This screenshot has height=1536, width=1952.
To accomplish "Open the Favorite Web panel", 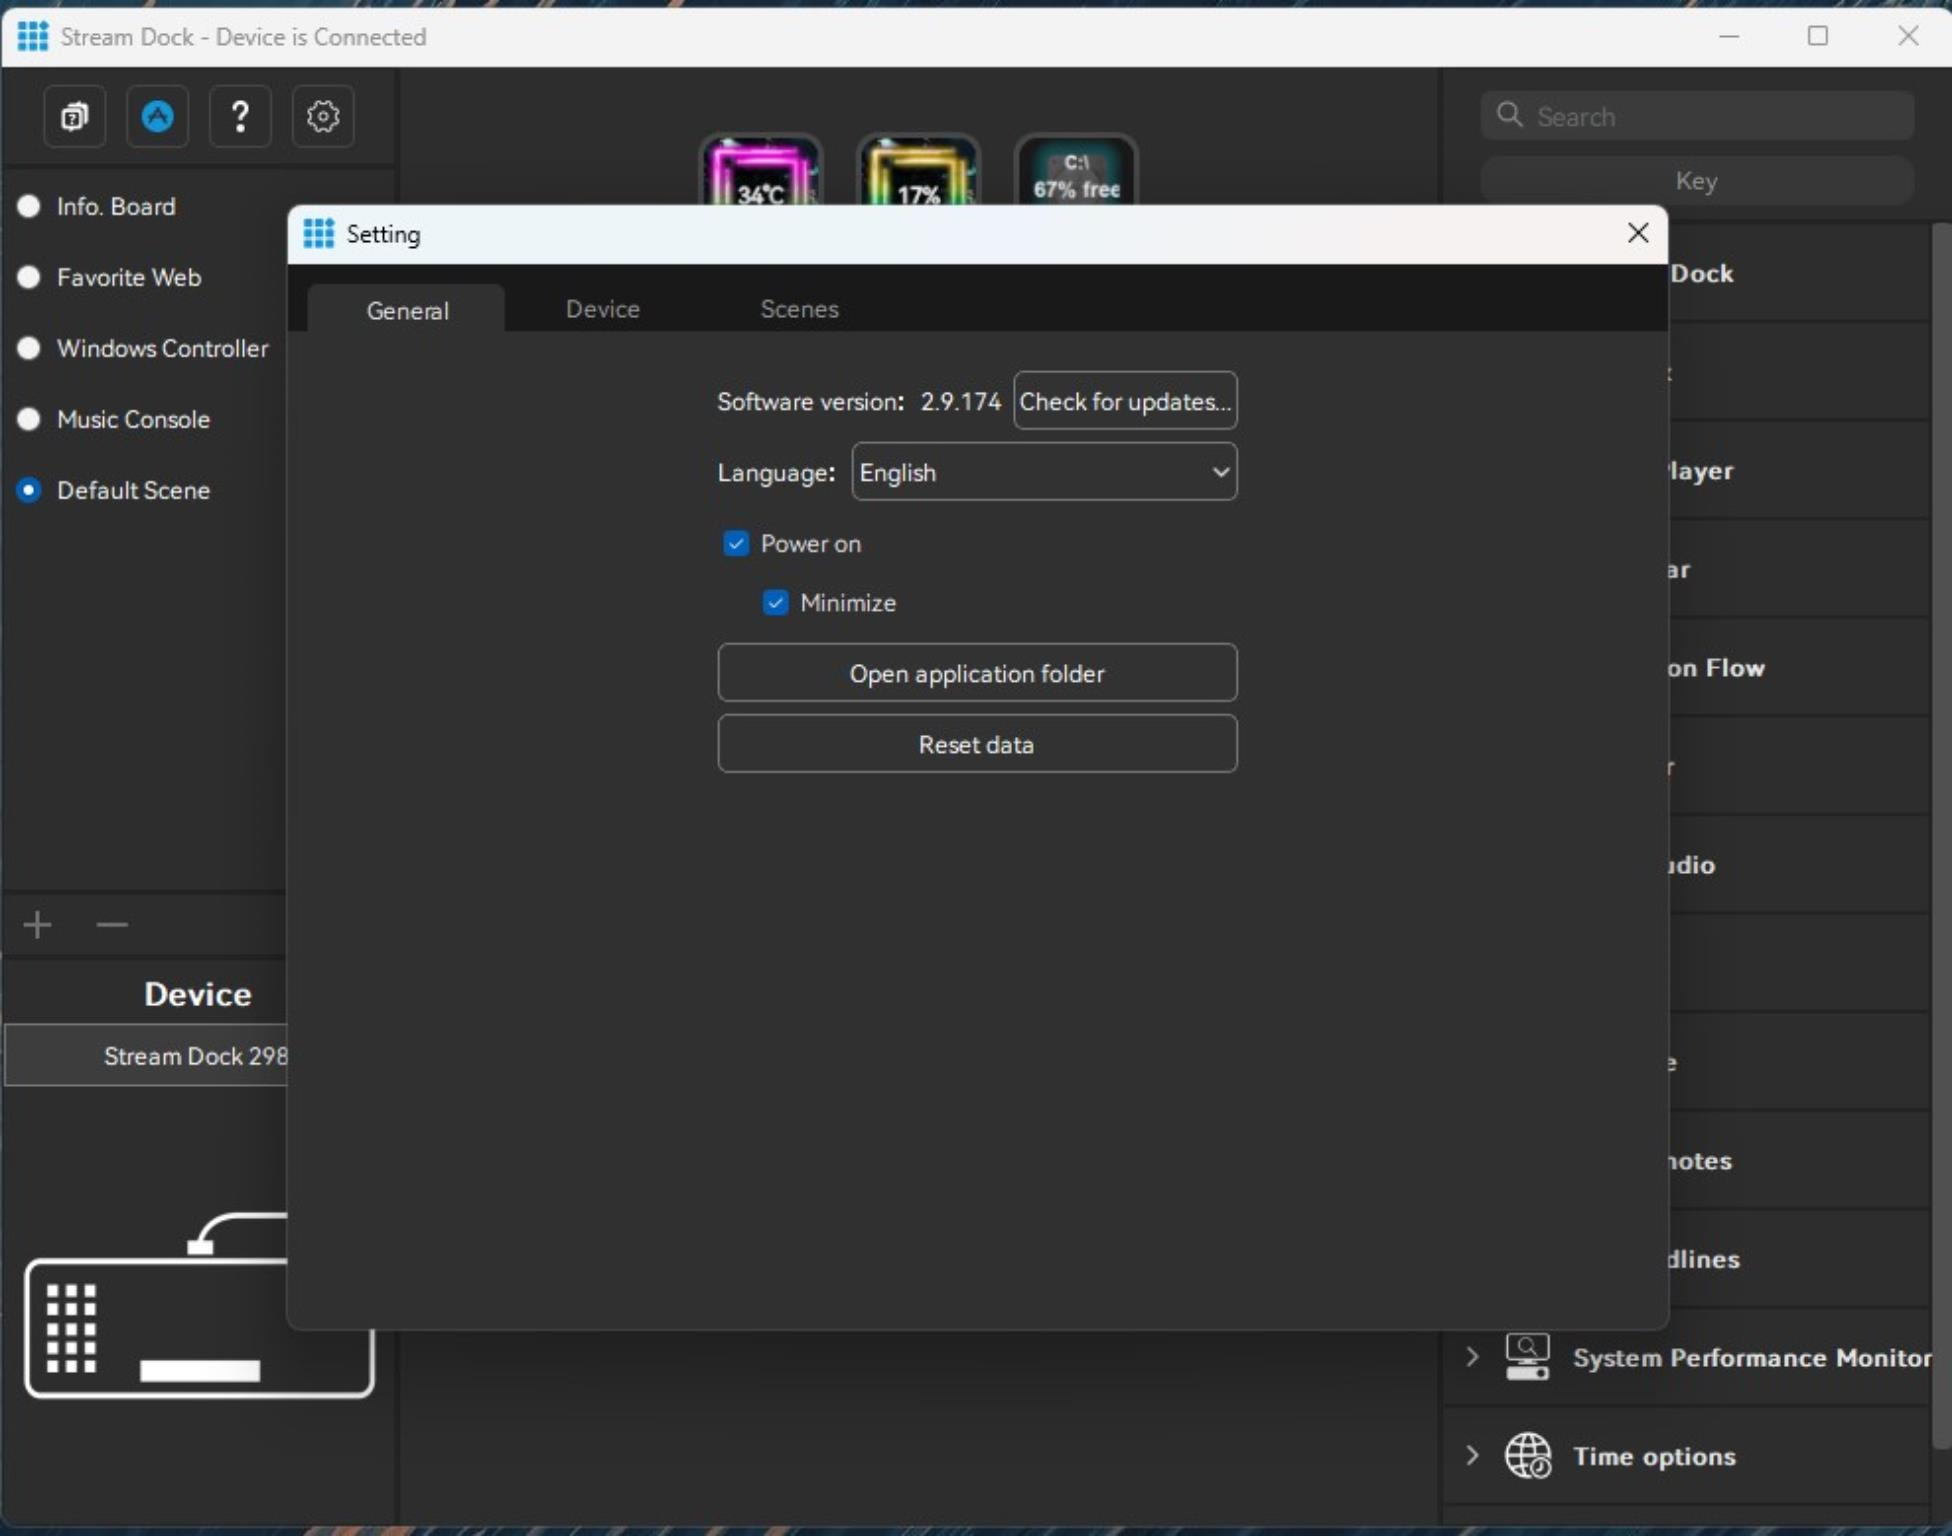I will [x=127, y=276].
